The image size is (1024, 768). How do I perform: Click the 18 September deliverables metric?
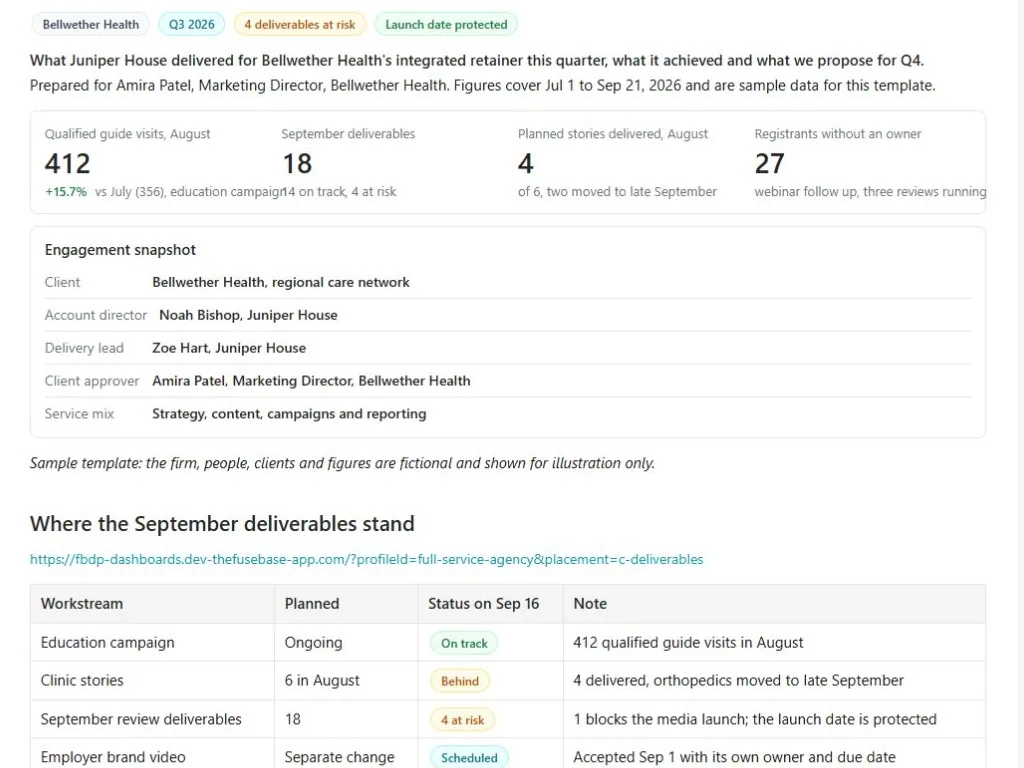[x=297, y=163]
